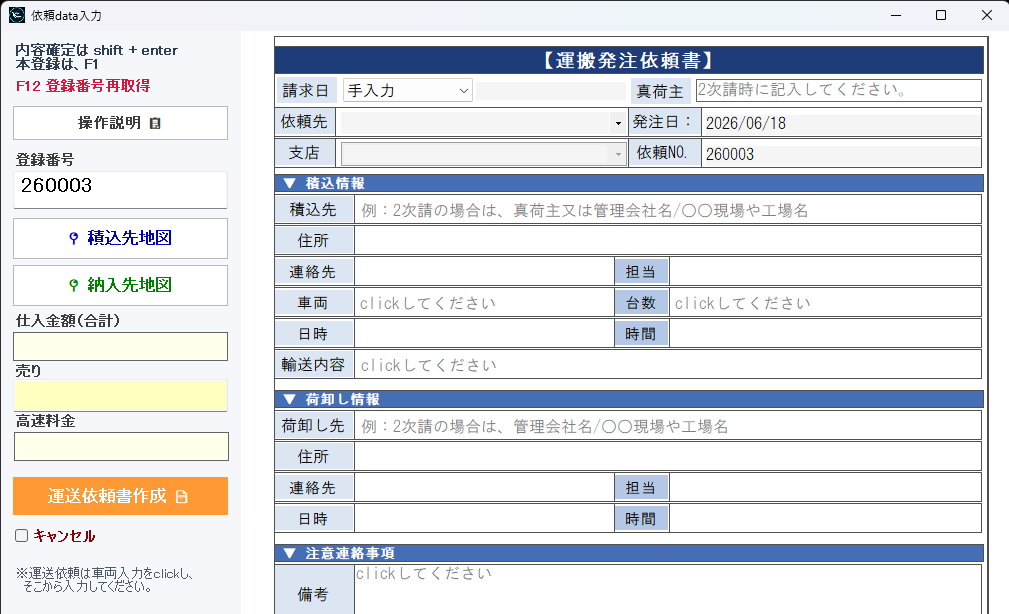
Task: Open the 積込先地図 map button
Action: tap(120, 238)
